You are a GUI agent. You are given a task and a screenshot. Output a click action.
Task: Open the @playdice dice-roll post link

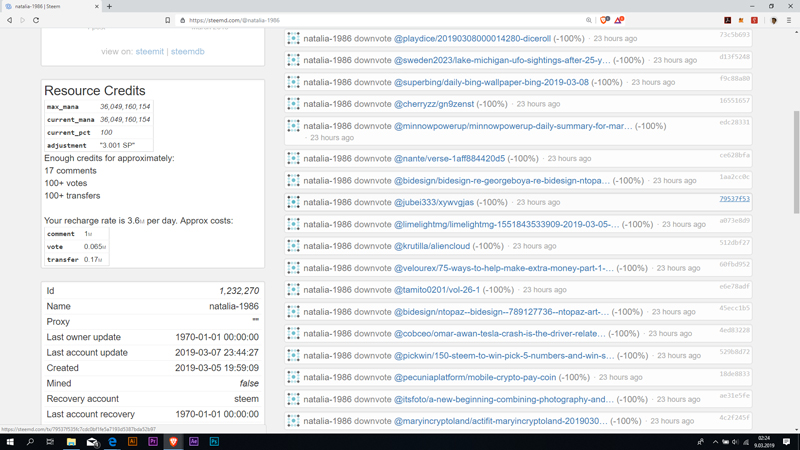click(x=472, y=38)
